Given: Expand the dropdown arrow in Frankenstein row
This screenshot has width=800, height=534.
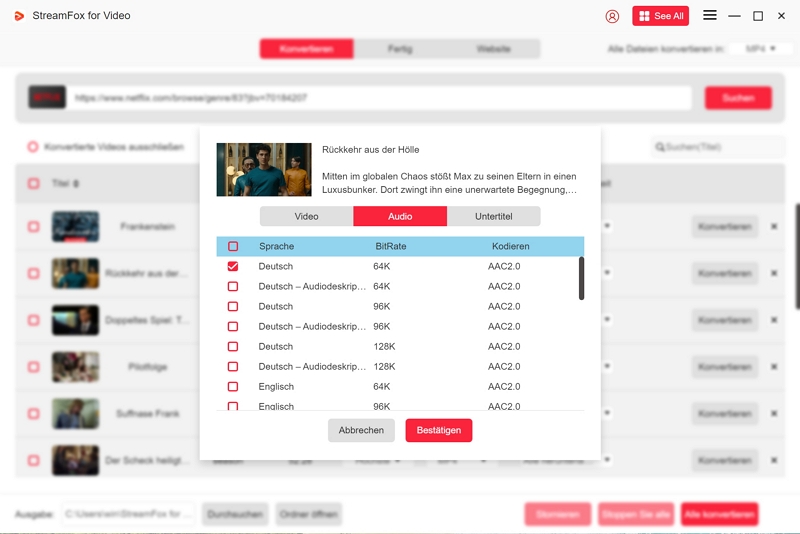Looking at the screenshot, I should pyautogui.click(x=607, y=225).
